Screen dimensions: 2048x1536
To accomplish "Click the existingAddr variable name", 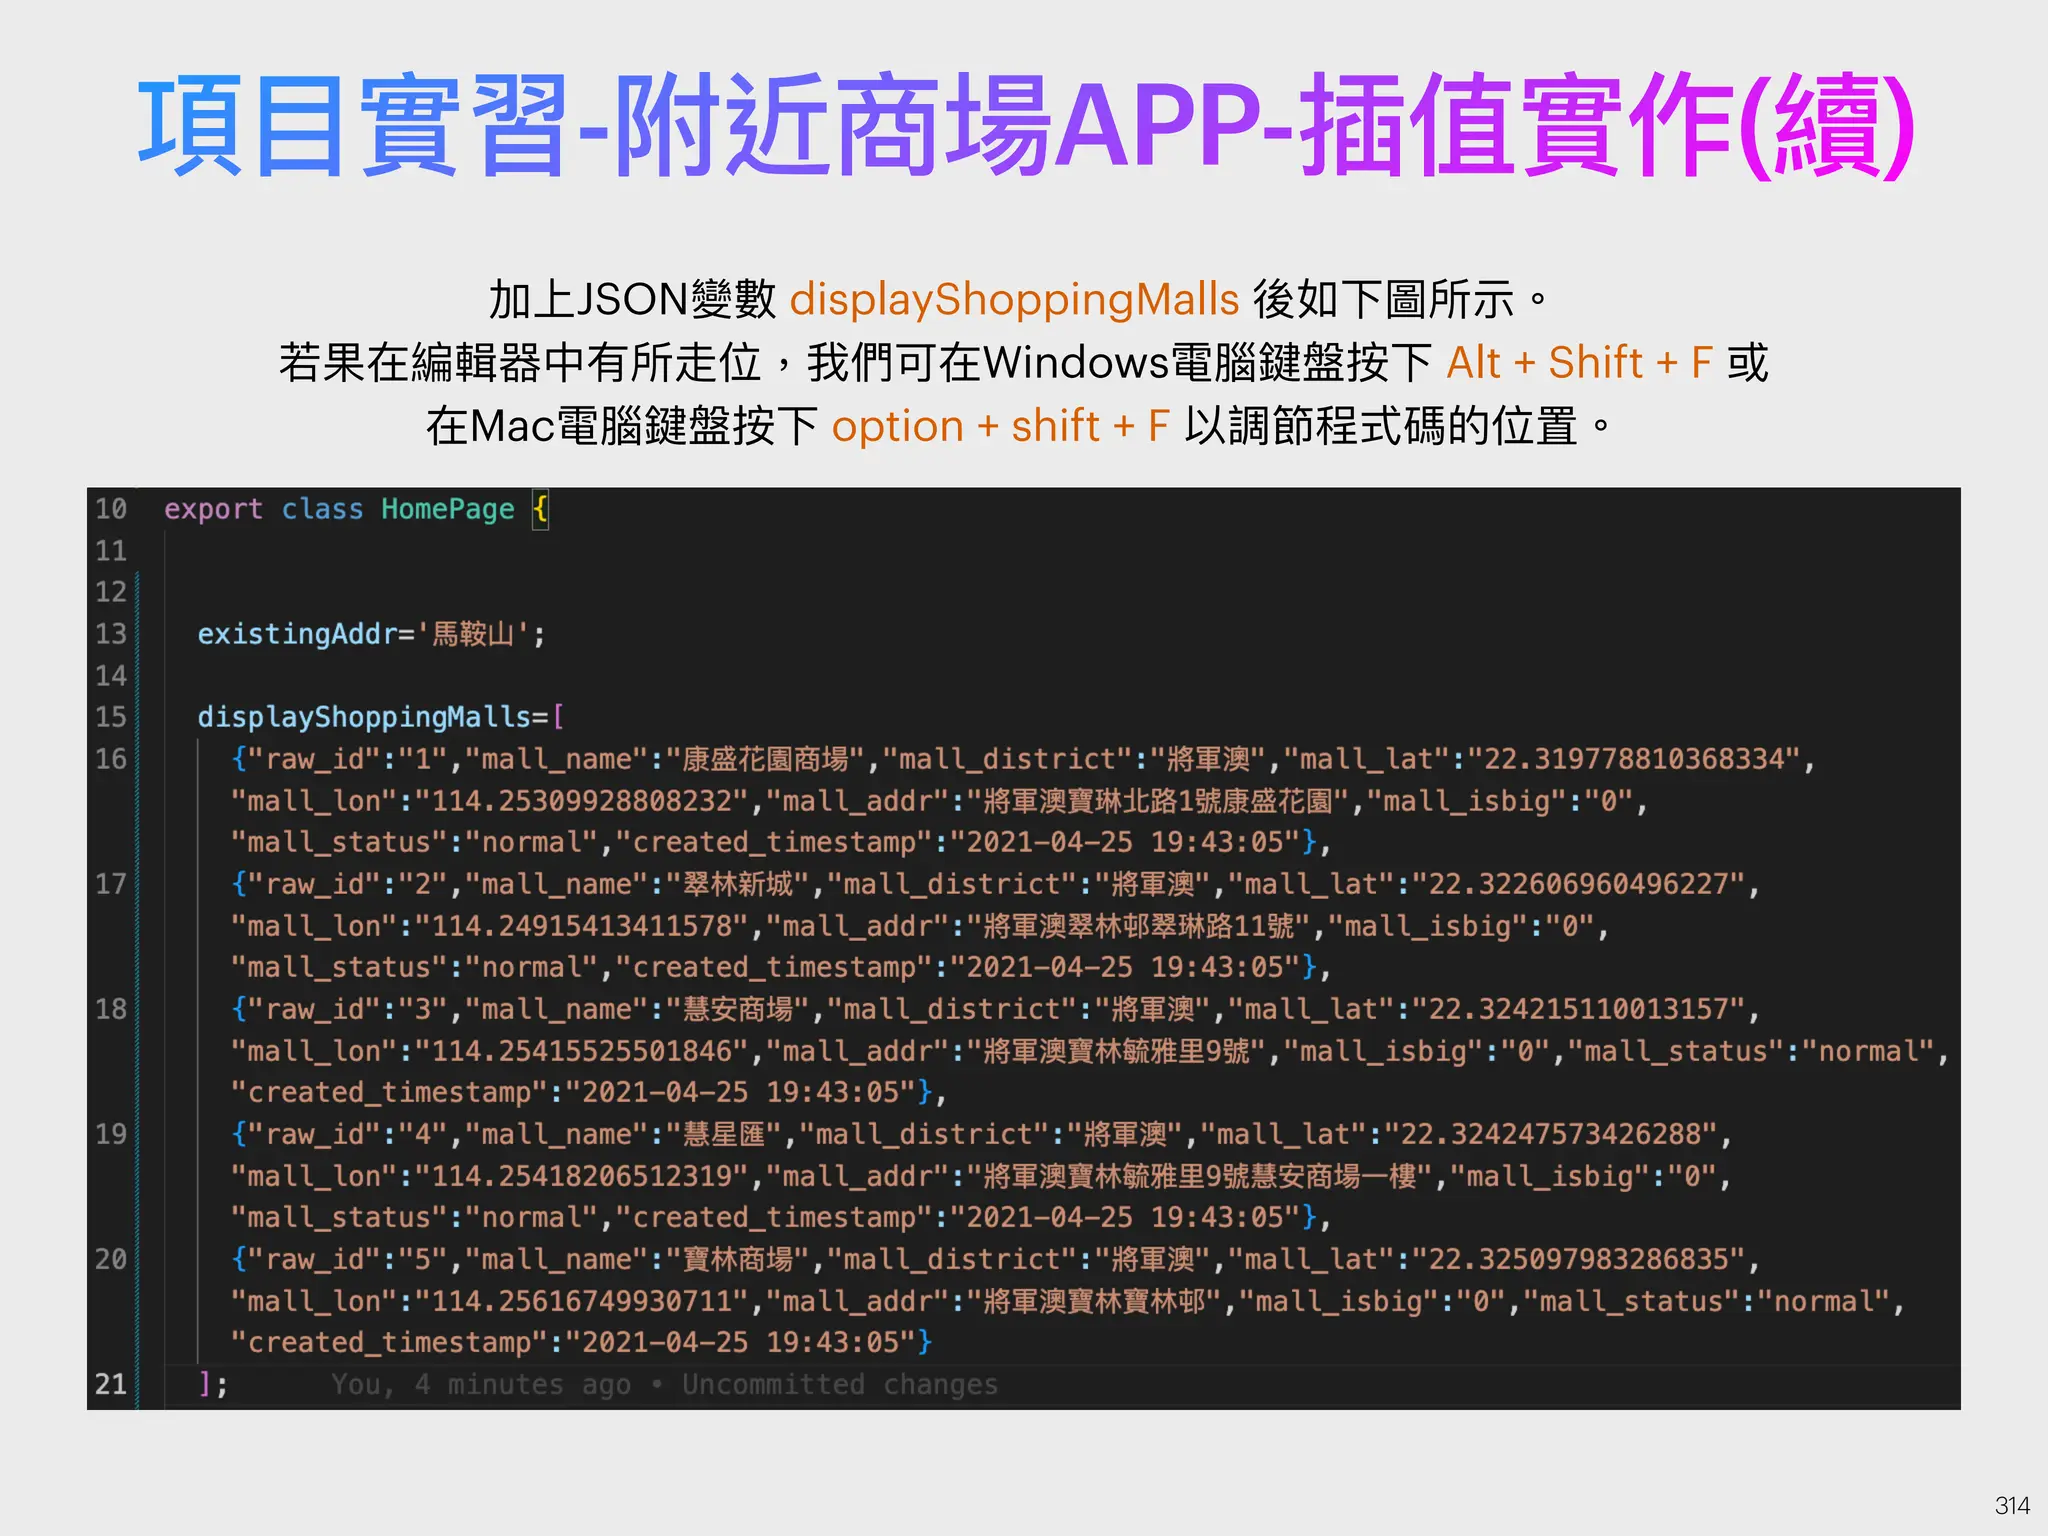I will (297, 634).
